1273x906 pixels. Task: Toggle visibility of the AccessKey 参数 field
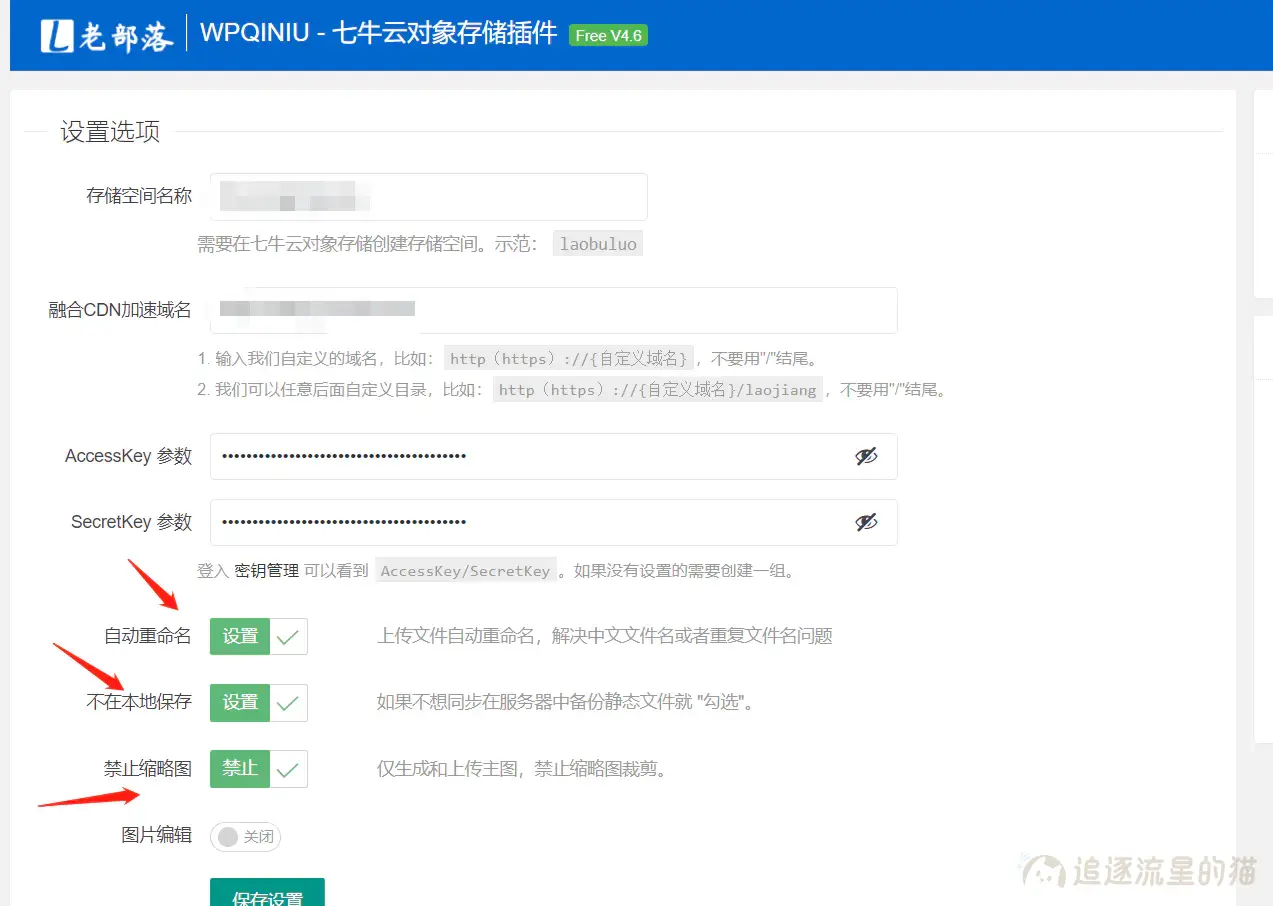(868, 456)
